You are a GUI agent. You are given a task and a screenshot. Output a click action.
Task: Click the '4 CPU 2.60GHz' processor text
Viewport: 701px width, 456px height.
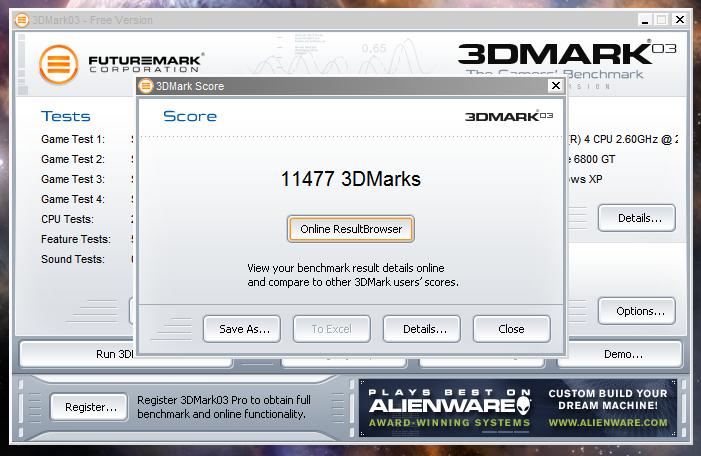coord(621,139)
